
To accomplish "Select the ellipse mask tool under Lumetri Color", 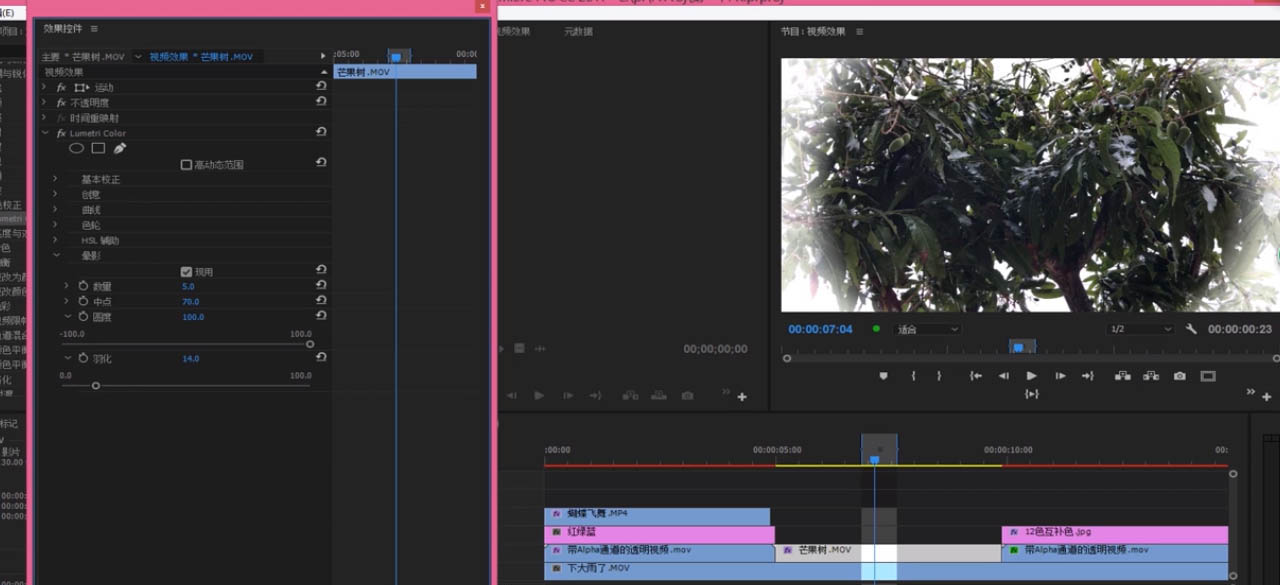I will tap(76, 148).
